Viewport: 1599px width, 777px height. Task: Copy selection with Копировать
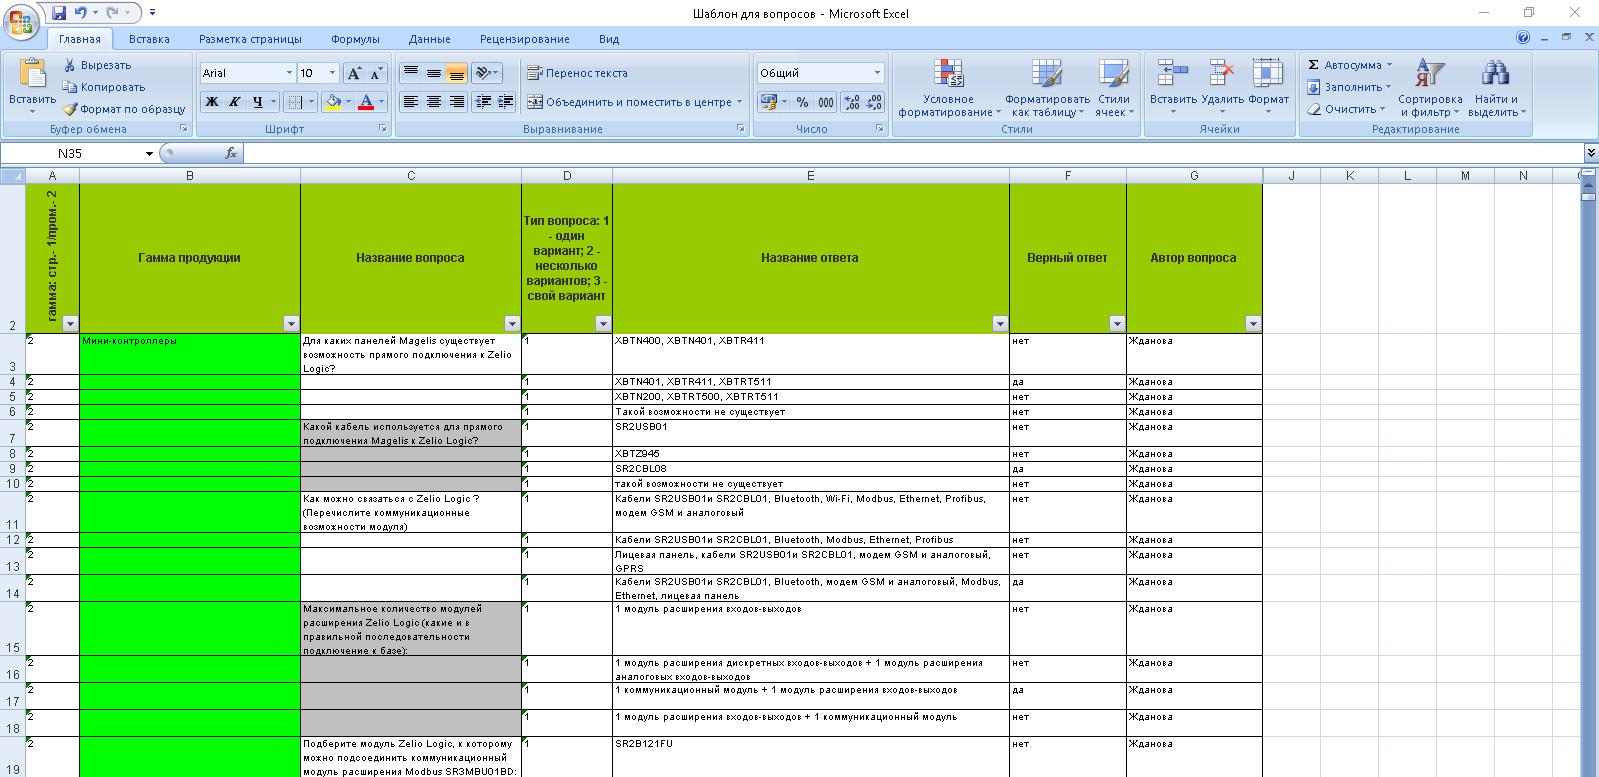click(x=103, y=87)
